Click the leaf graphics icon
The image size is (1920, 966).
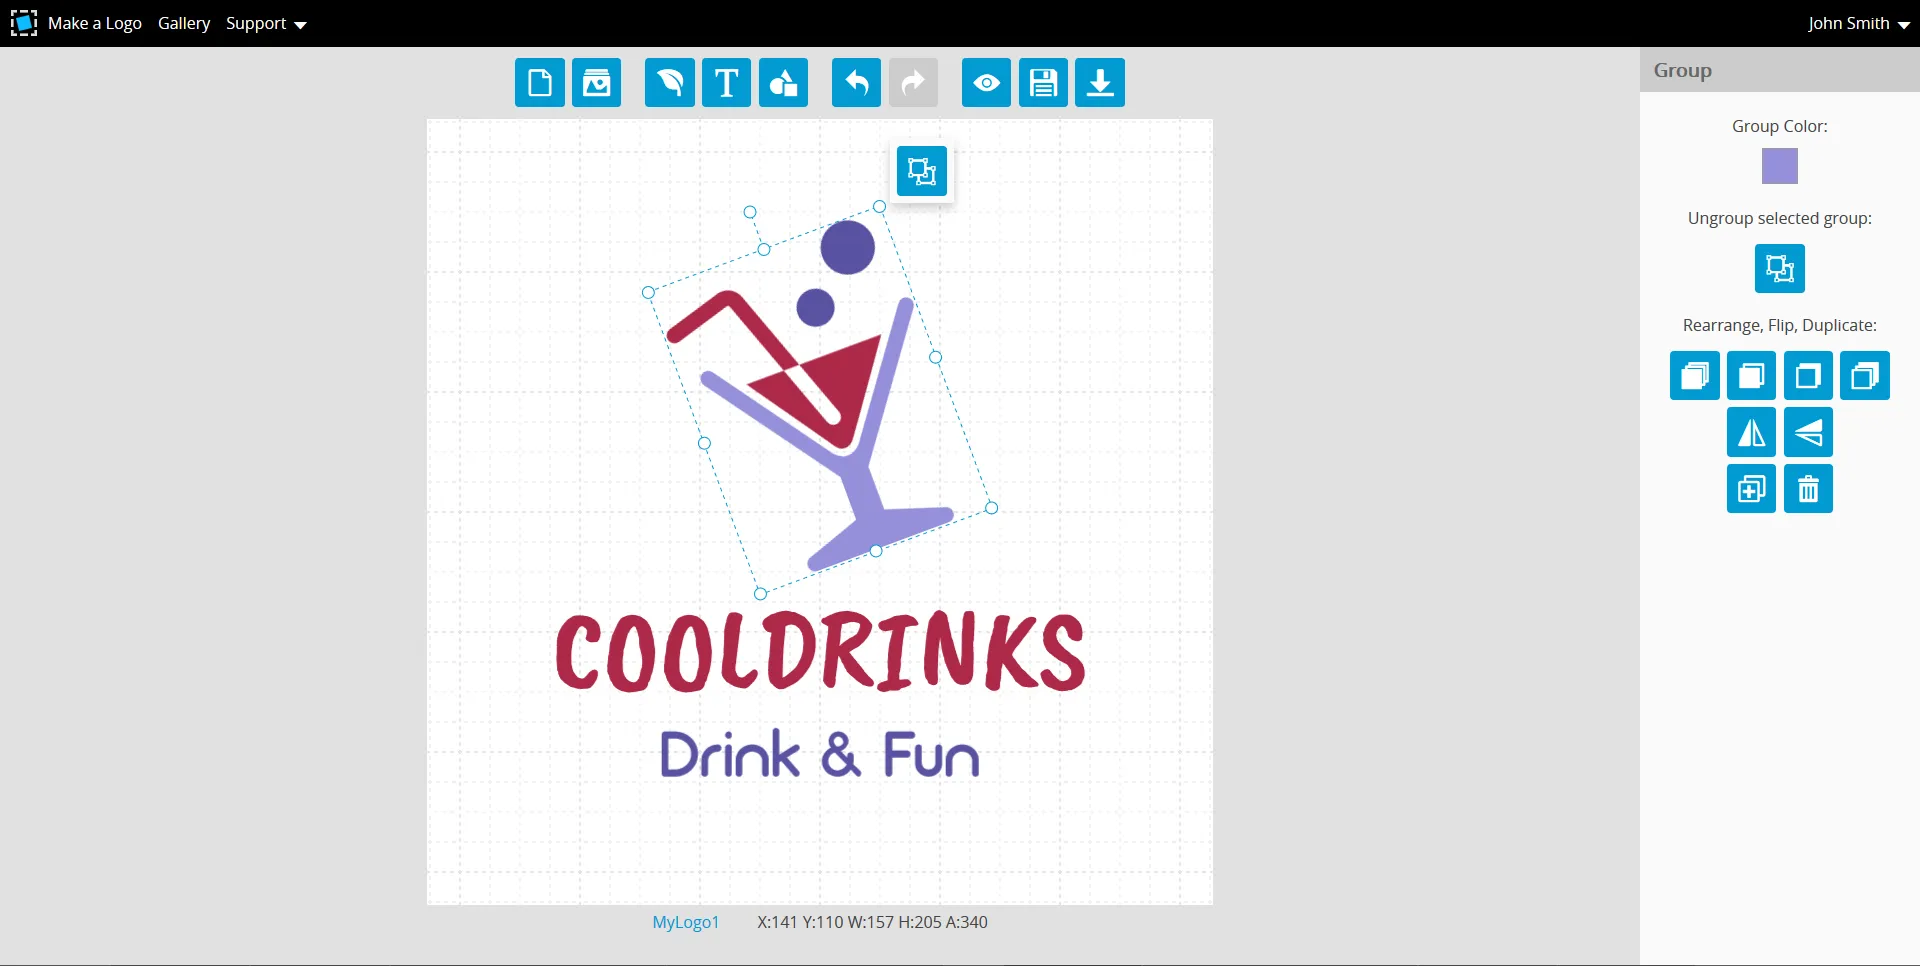click(x=668, y=83)
